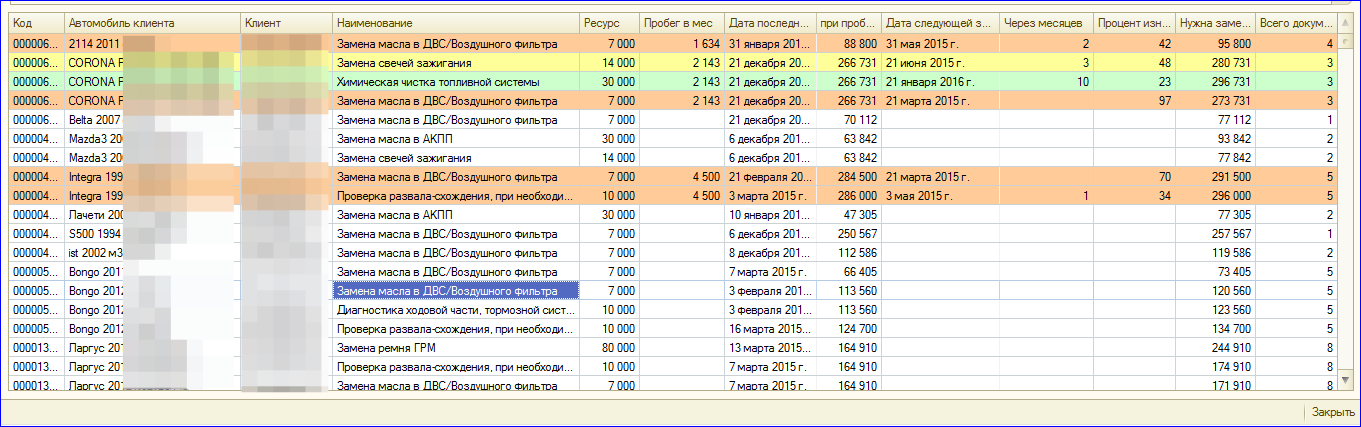This screenshot has height=427, width=1361.
Task: Click the Закрыть button
Action: [x=1333, y=412]
